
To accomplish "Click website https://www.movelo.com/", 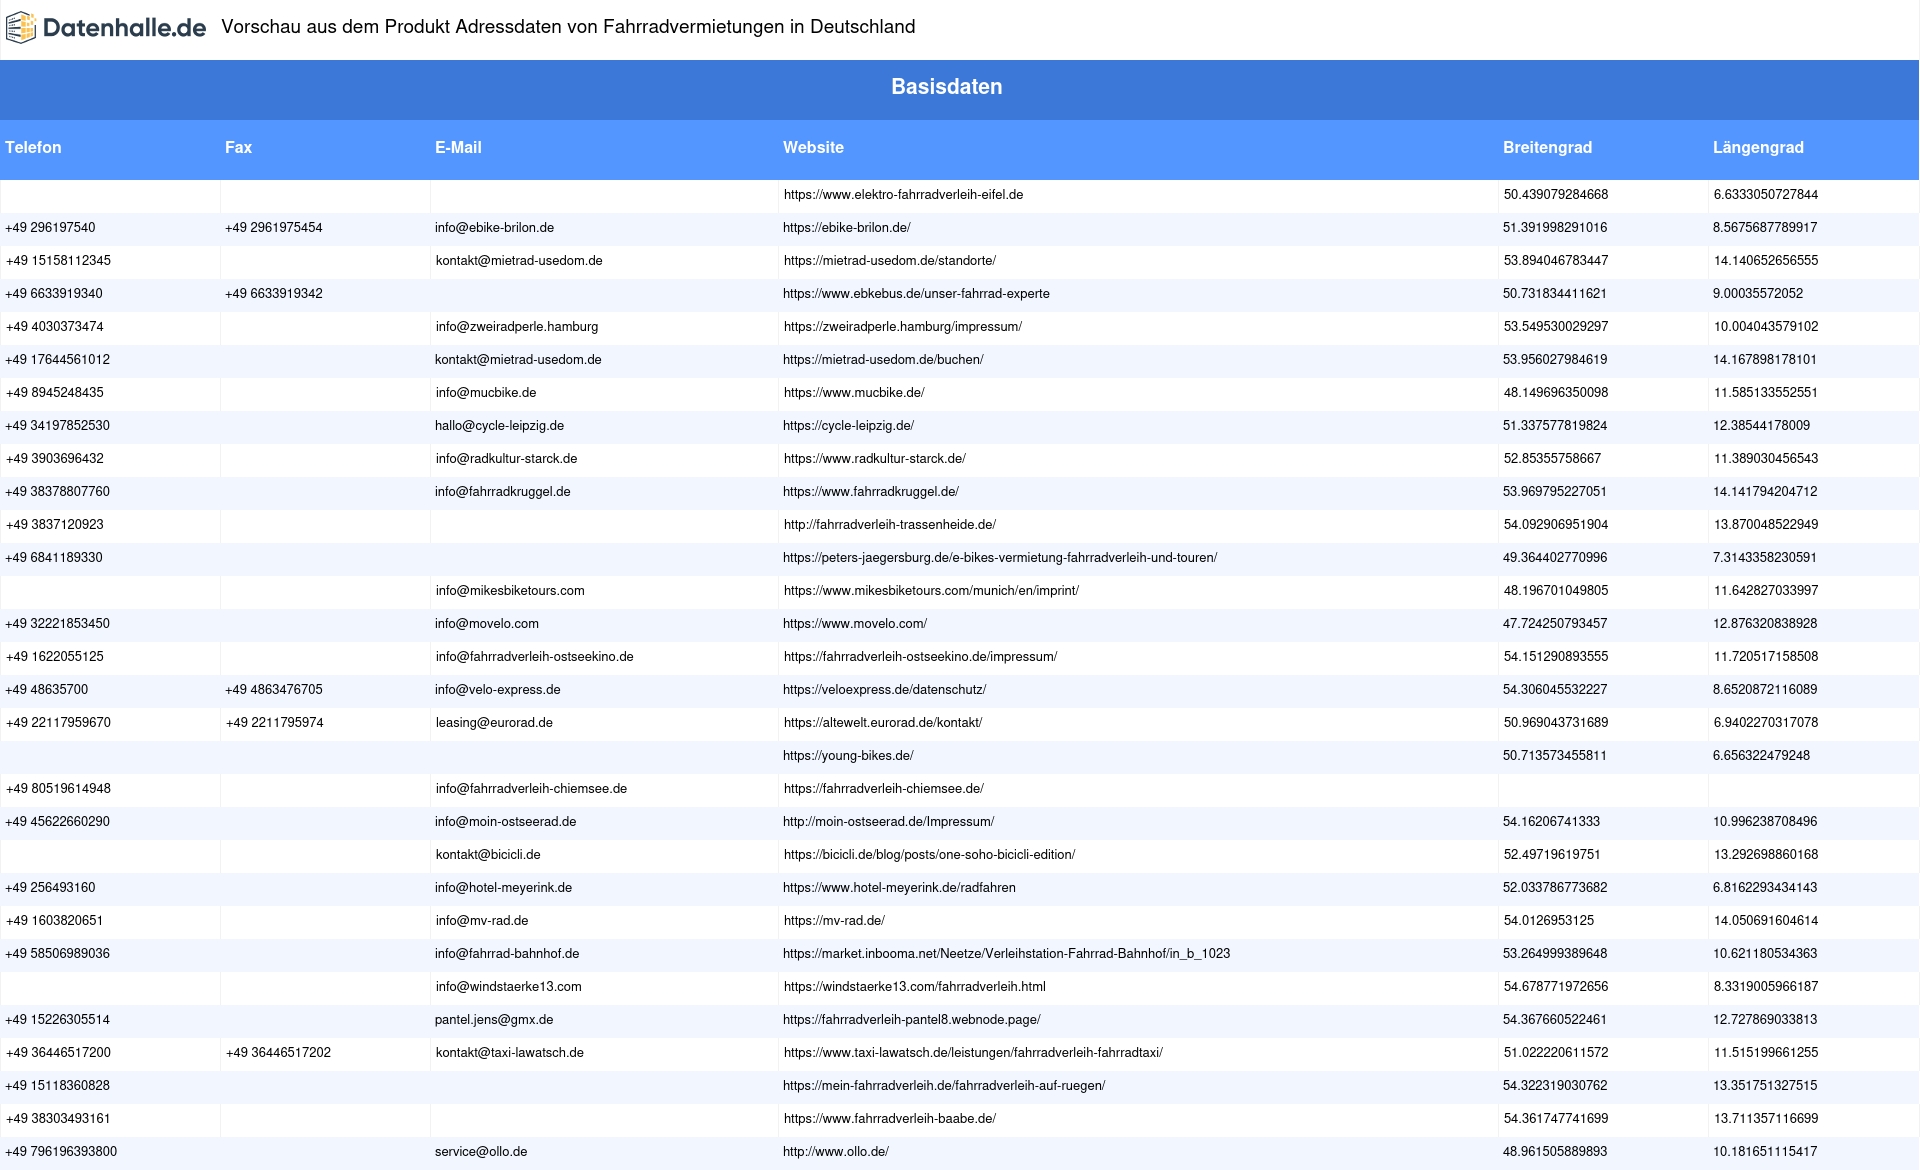I will [x=854, y=624].
